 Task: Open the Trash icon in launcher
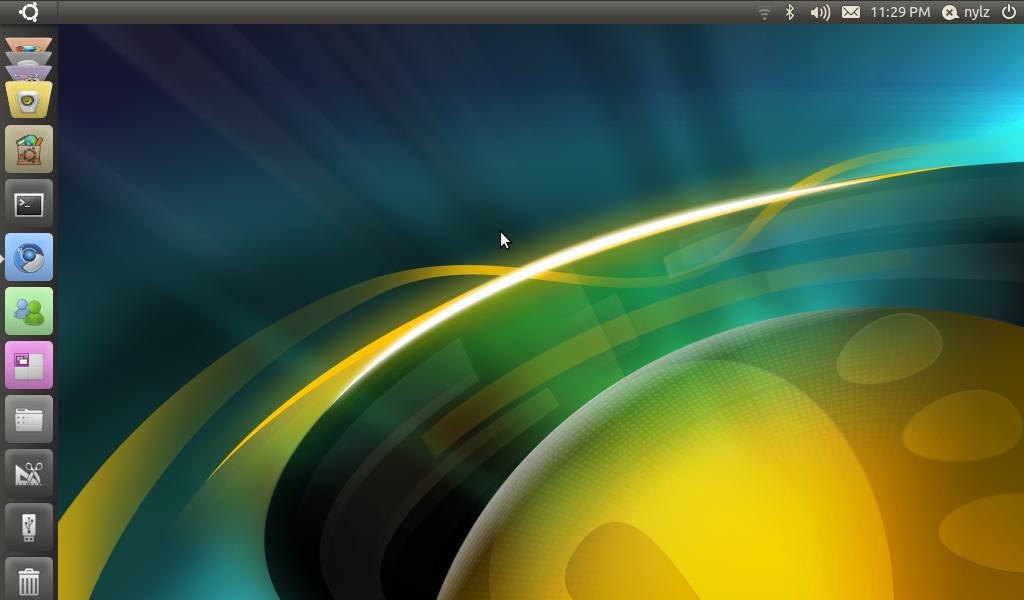click(29, 579)
